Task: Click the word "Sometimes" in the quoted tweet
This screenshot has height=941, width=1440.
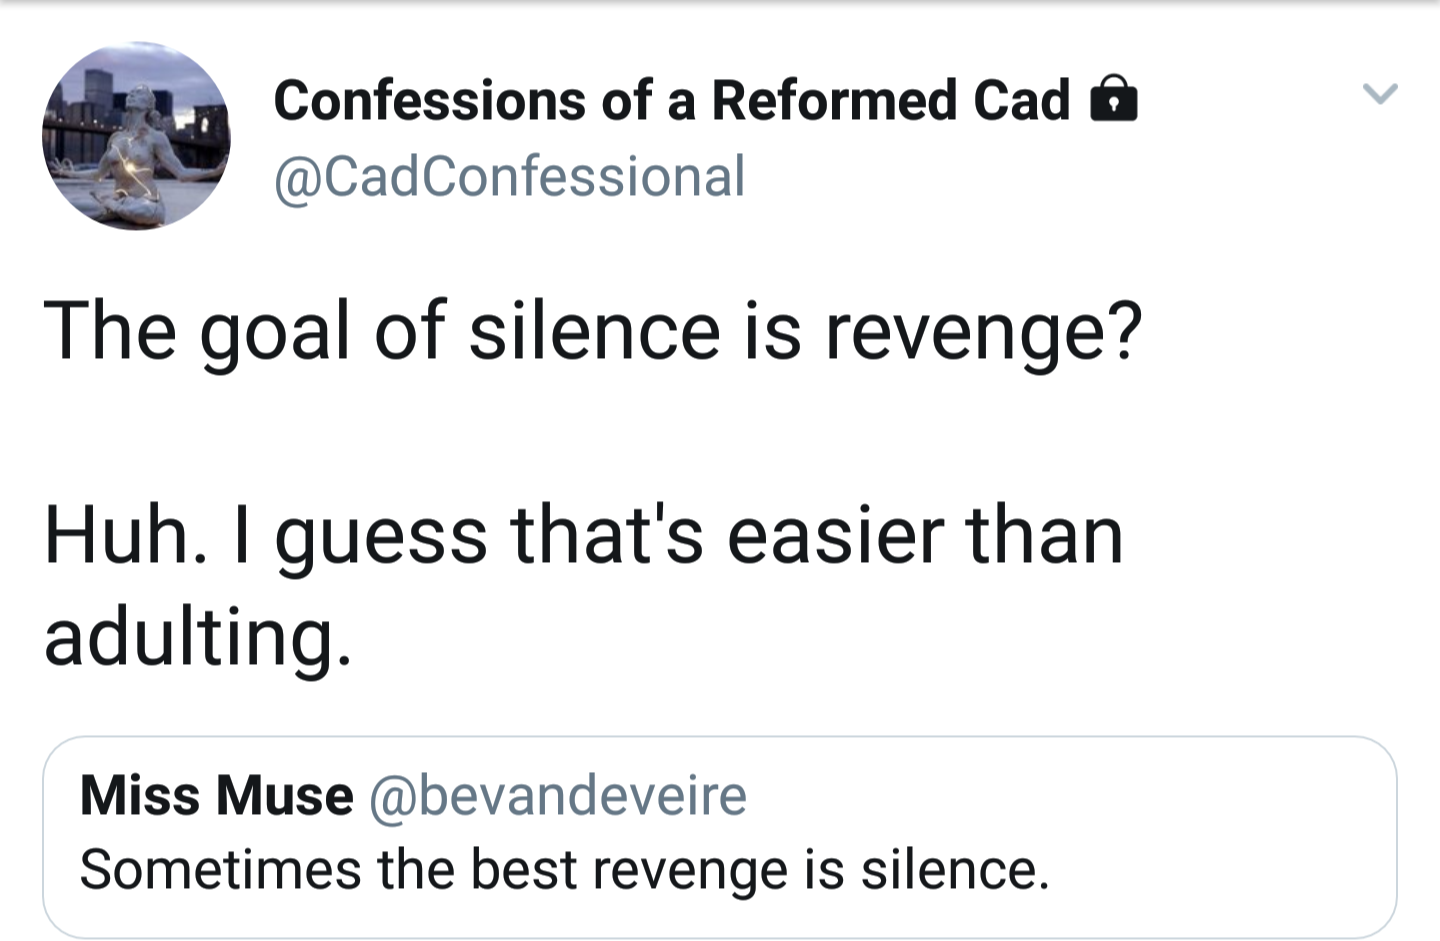Action: [x=220, y=869]
